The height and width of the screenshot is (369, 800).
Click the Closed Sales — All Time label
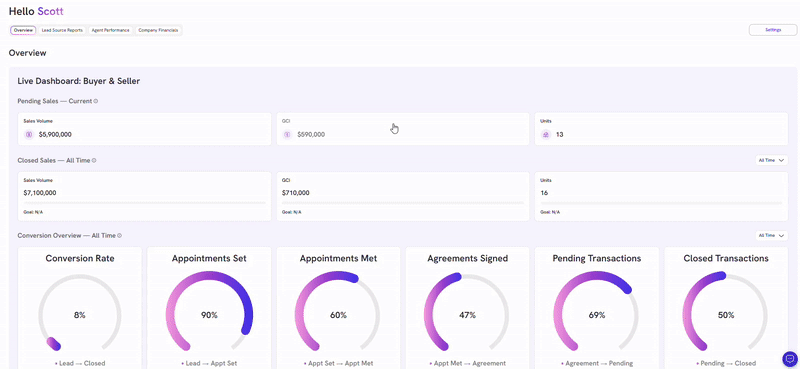[x=54, y=160]
